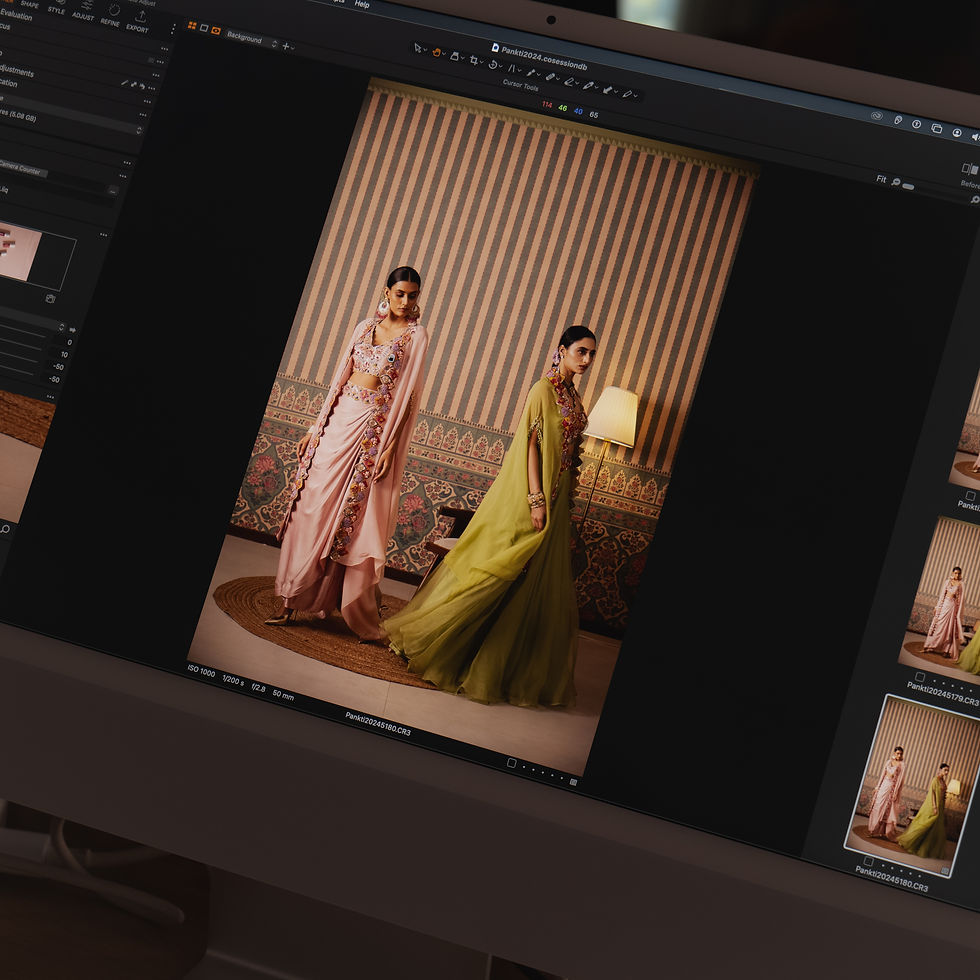Tick color tag box above Pankti20245179.CR3 label
980x980 pixels.
919,676
